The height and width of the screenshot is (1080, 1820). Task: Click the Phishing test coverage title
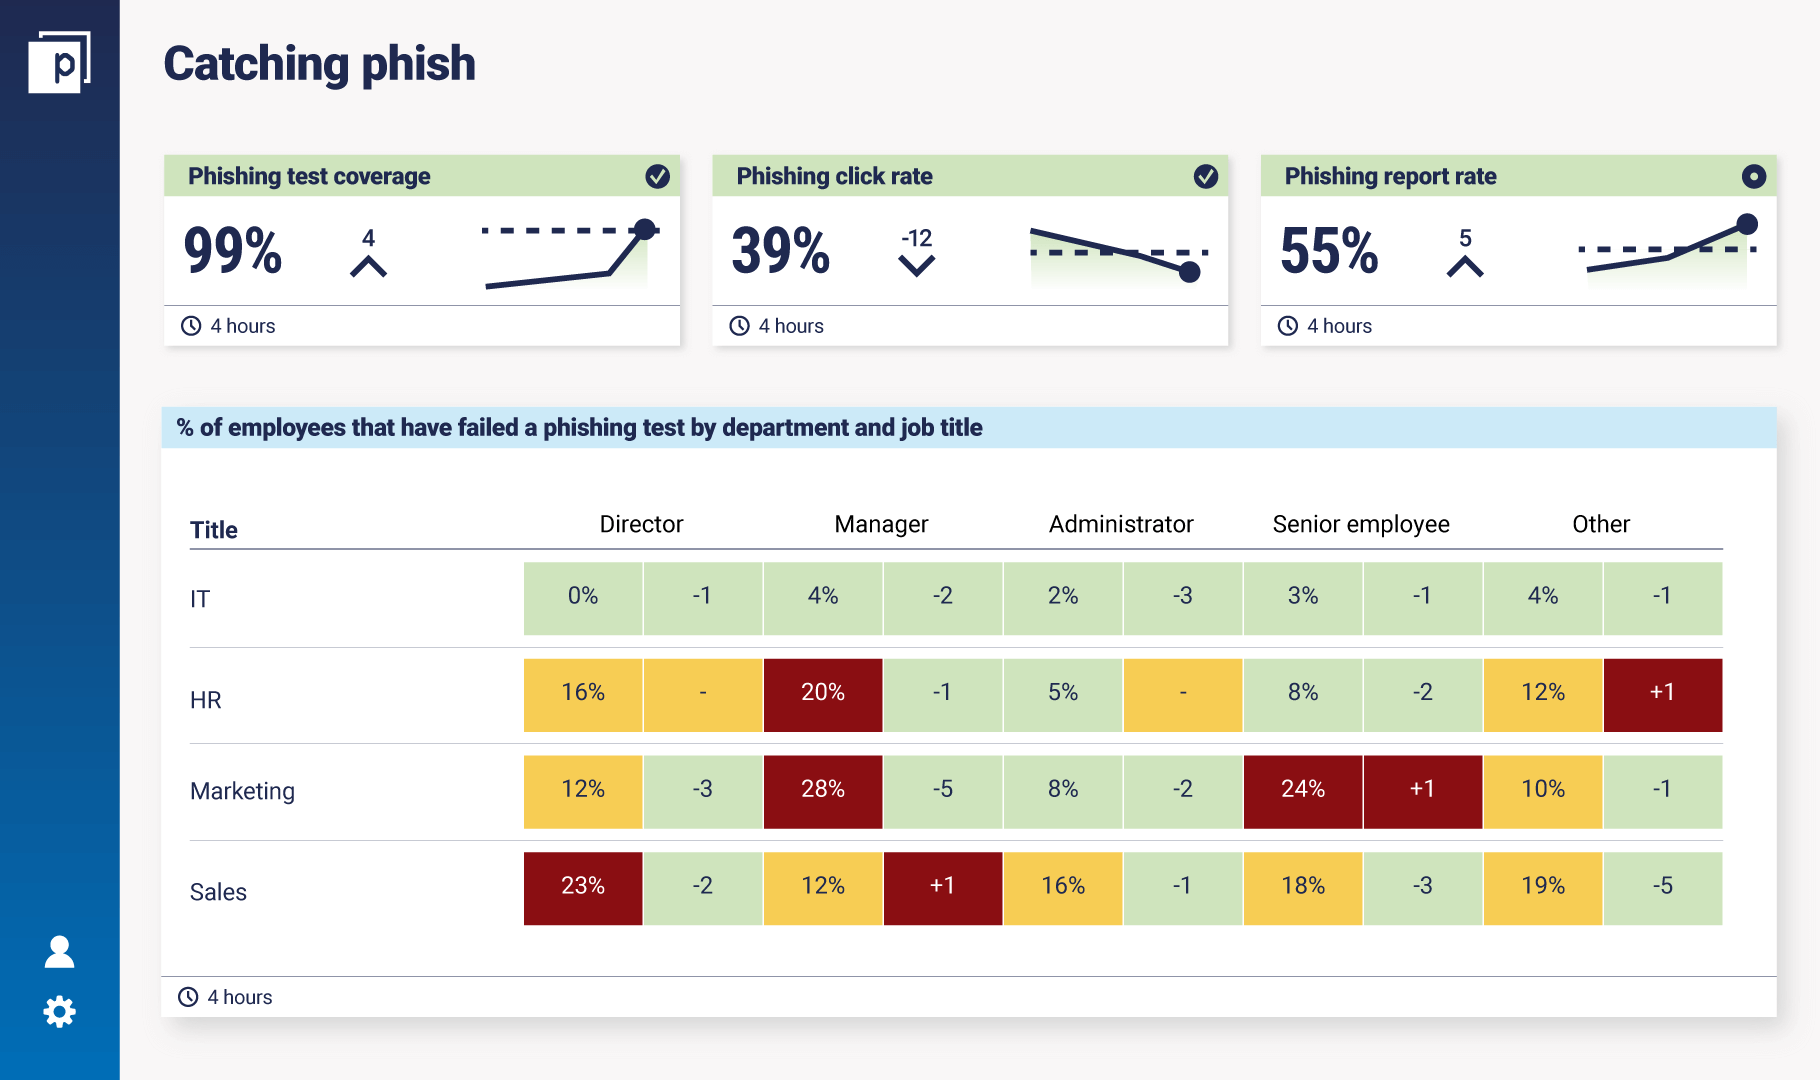[x=309, y=177]
